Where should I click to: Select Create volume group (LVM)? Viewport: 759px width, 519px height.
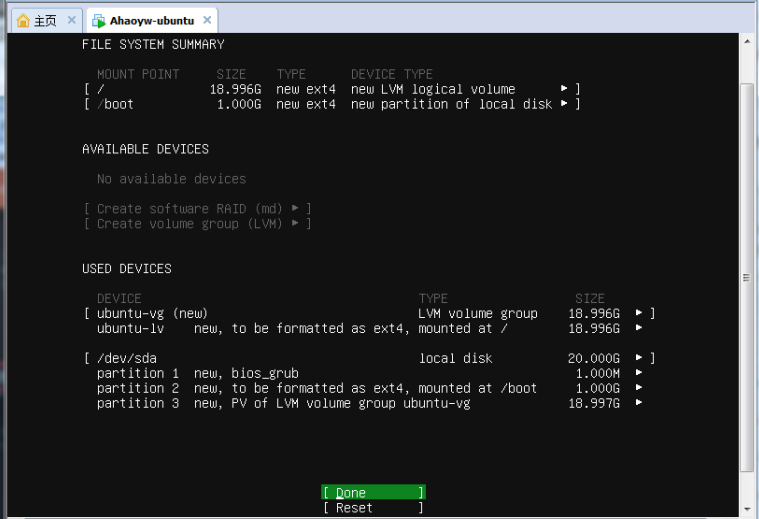click(x=197, y=224)
